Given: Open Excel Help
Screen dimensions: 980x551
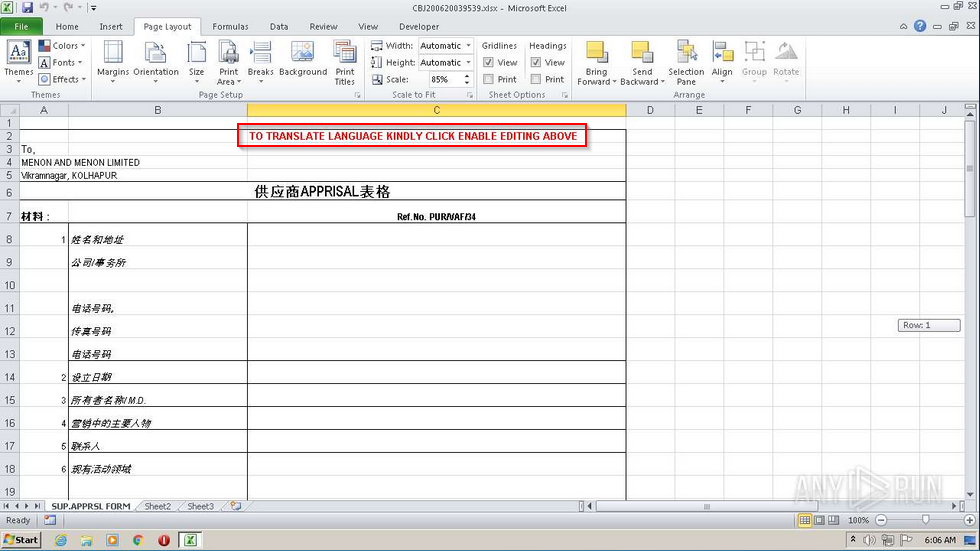Looking at the screenshot, I should [920, 26].
